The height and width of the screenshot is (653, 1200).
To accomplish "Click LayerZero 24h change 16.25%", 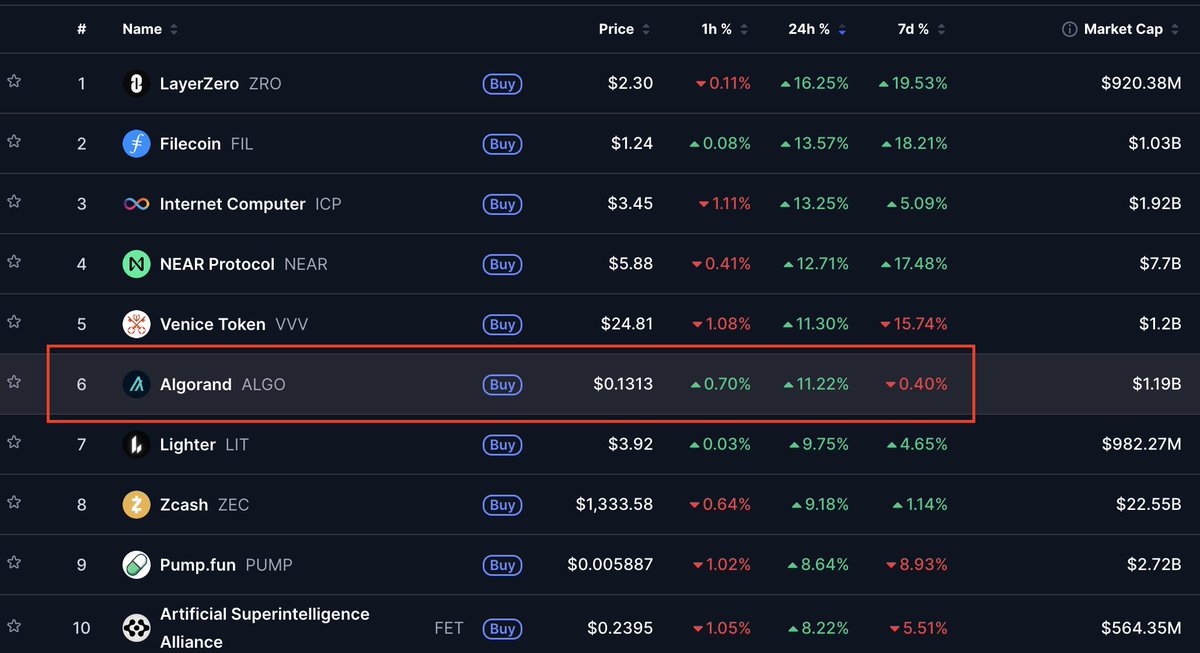I will pyautogui.click(x=814, y=84).
